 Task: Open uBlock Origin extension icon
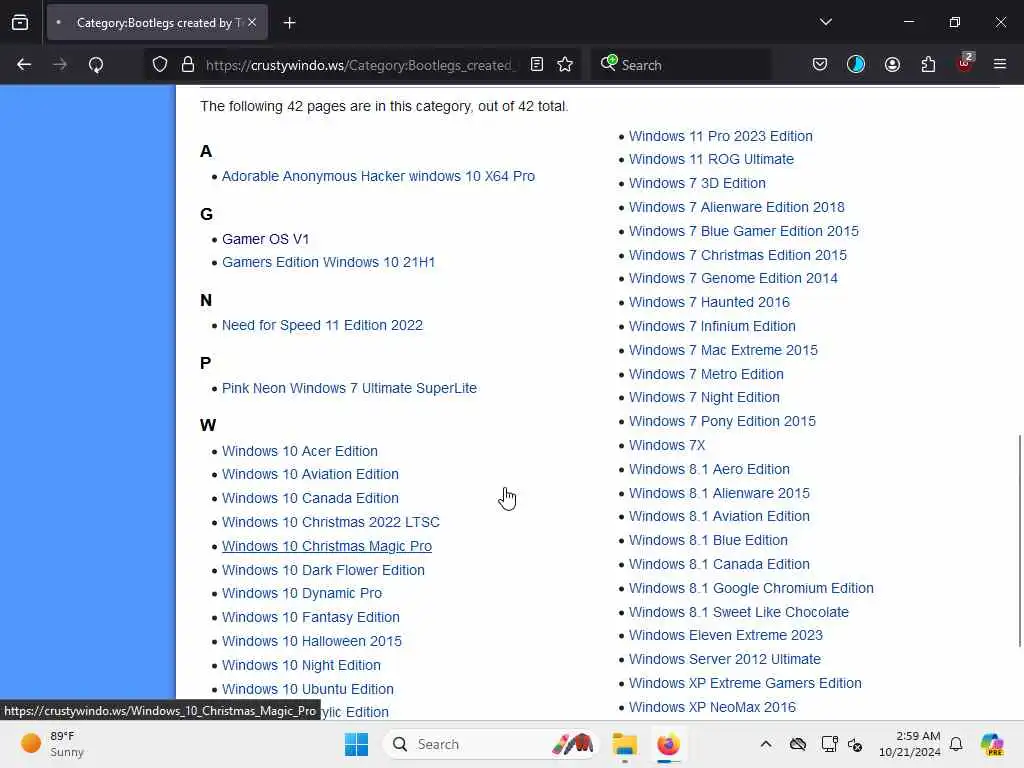pos(965,63)
